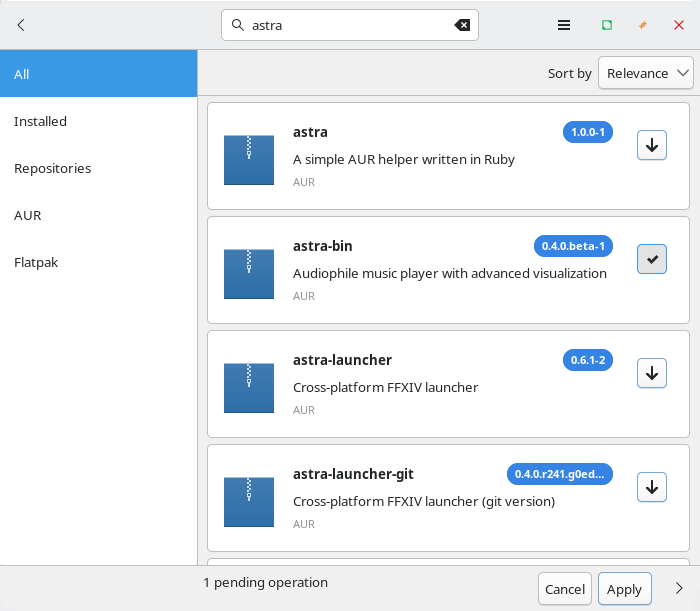Open the astra-launcher-git version 0.4.0.r241 badge
This screenshot has width=700, height=611.
(559, 474)
